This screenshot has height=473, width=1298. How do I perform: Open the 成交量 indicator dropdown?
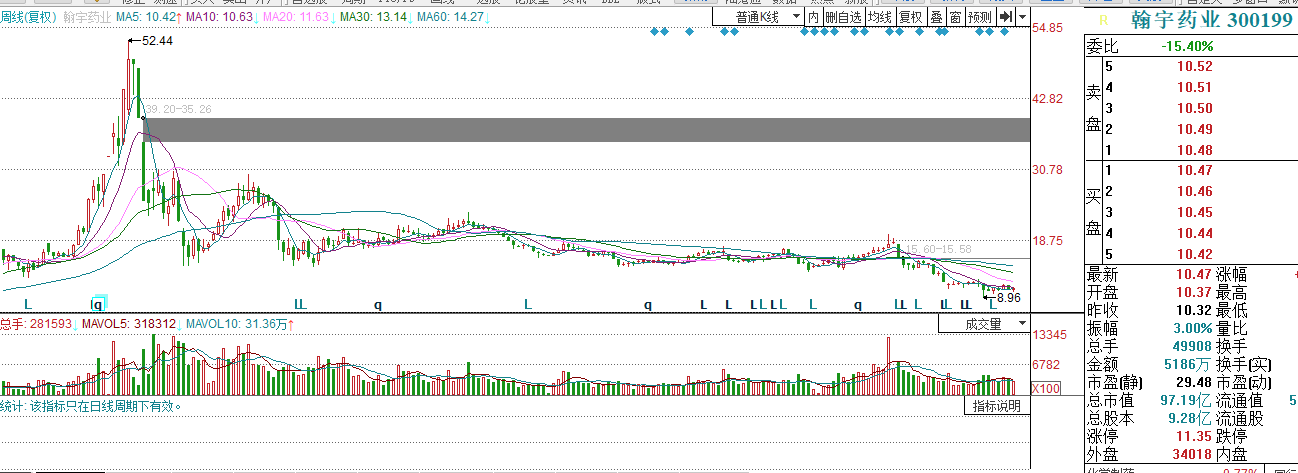[985, 323]
